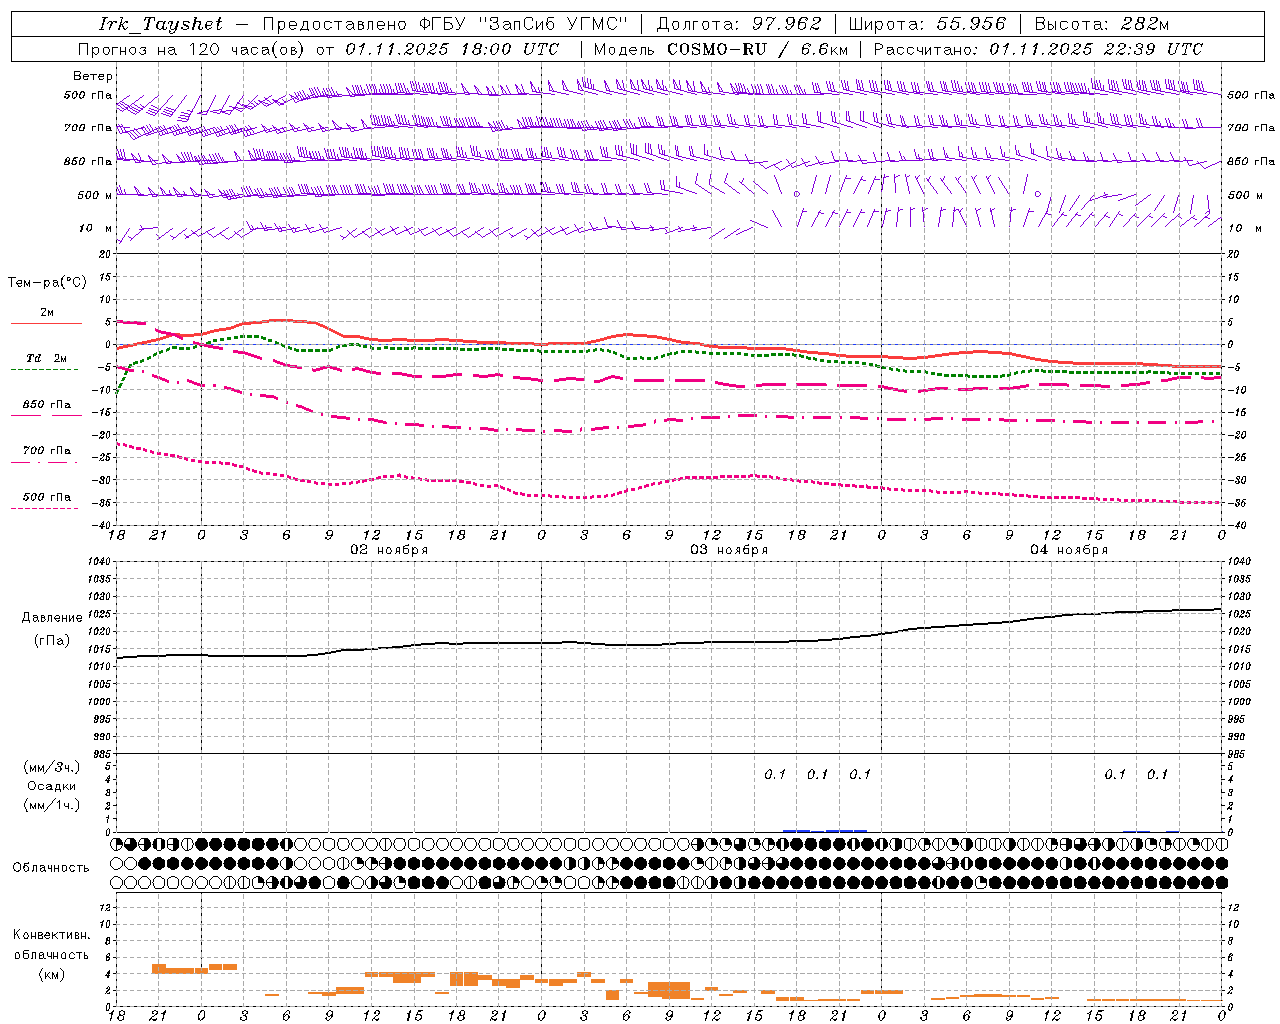Click the "04 ноября" date label

[1068, 550]
